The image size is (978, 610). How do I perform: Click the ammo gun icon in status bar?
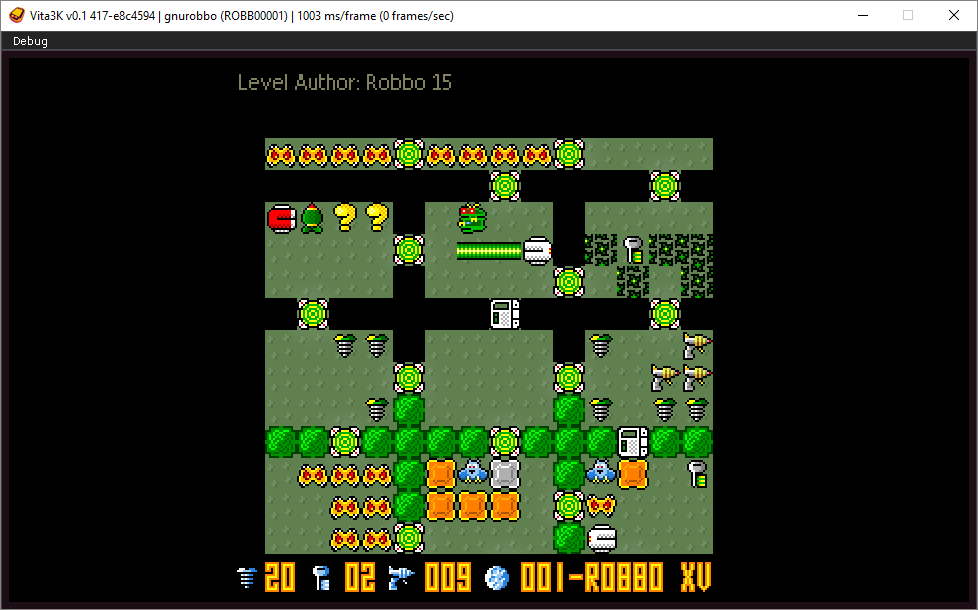(x=400, y=577)
